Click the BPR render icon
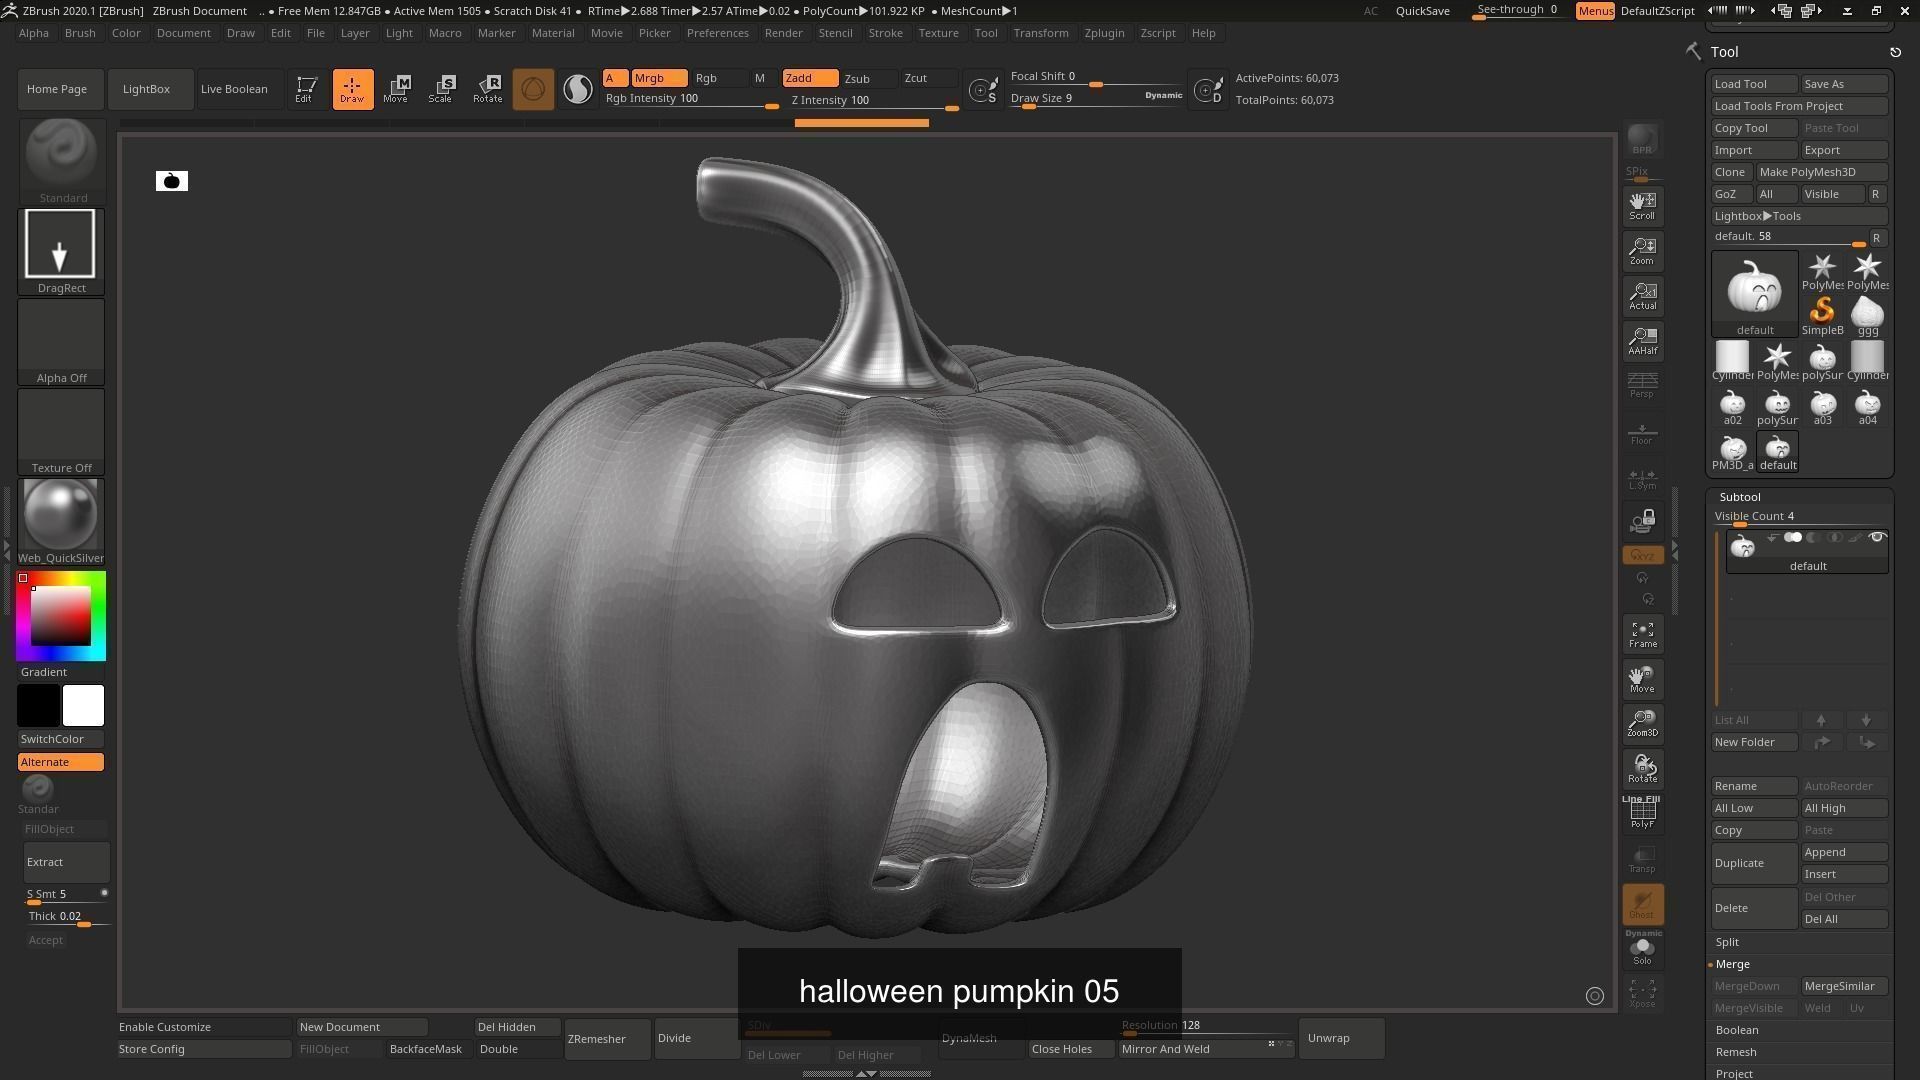 1642,140
